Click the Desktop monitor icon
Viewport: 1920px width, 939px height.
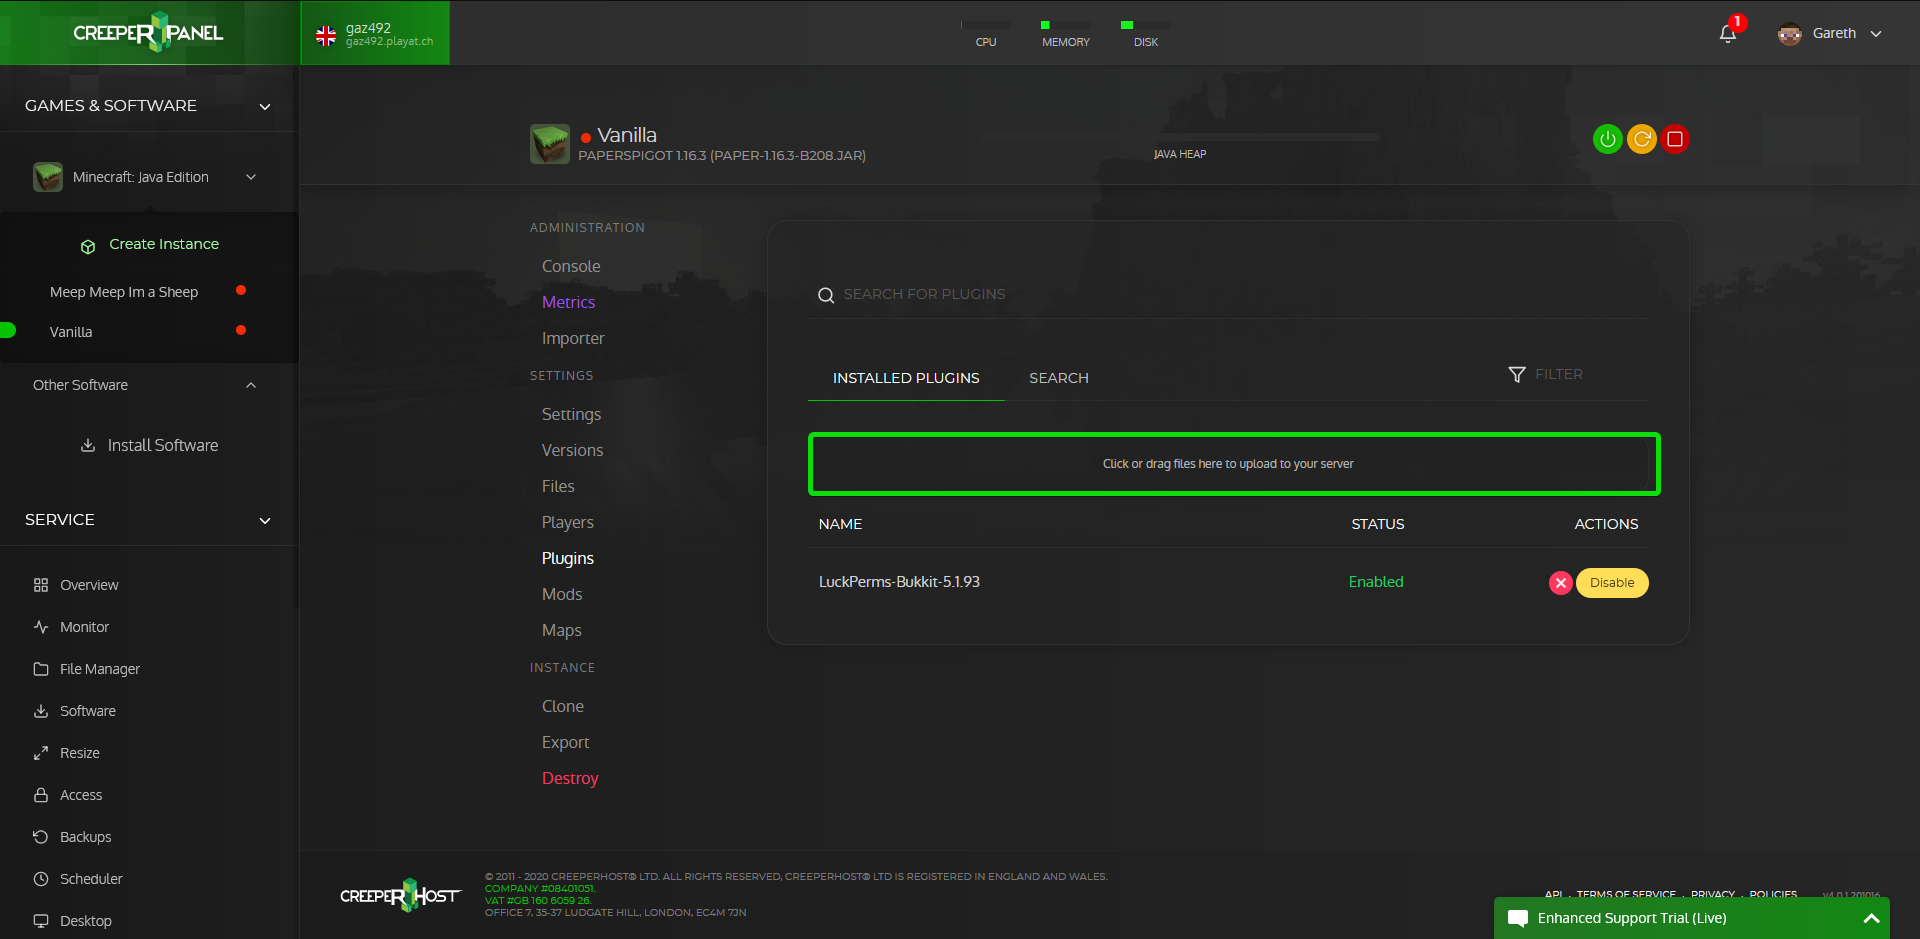(x=41, y=921)
